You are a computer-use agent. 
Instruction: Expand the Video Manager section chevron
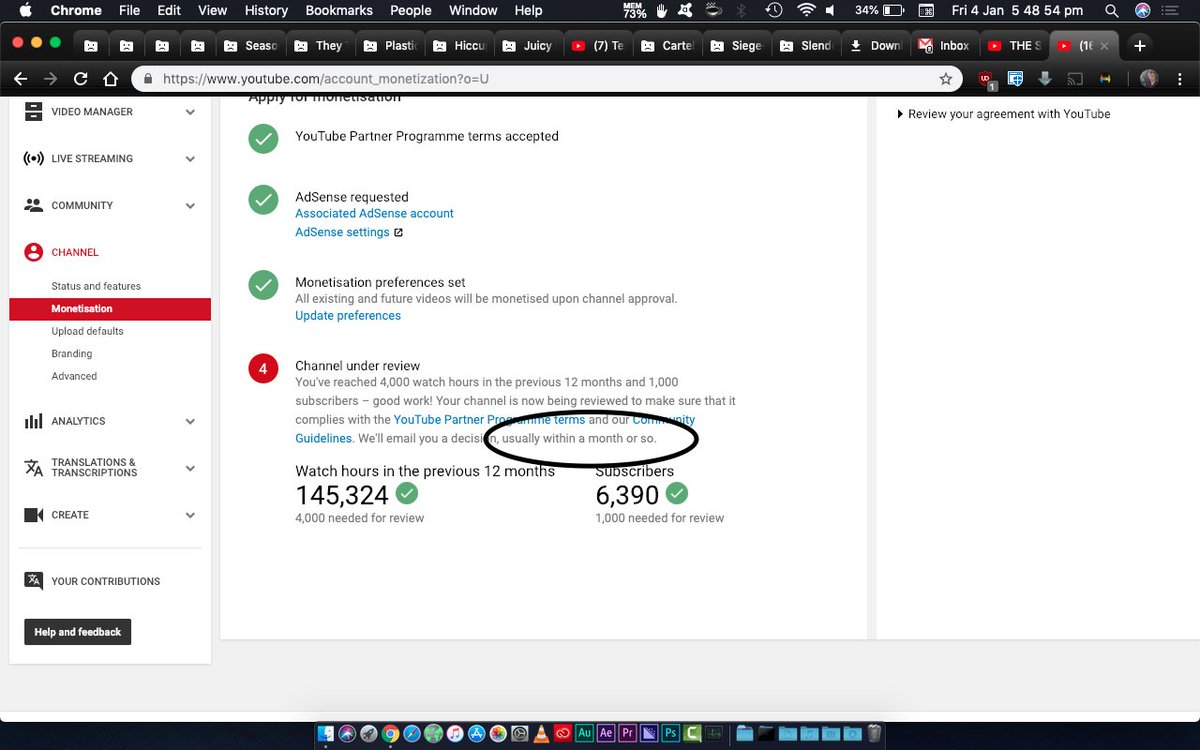click(190, 112)
